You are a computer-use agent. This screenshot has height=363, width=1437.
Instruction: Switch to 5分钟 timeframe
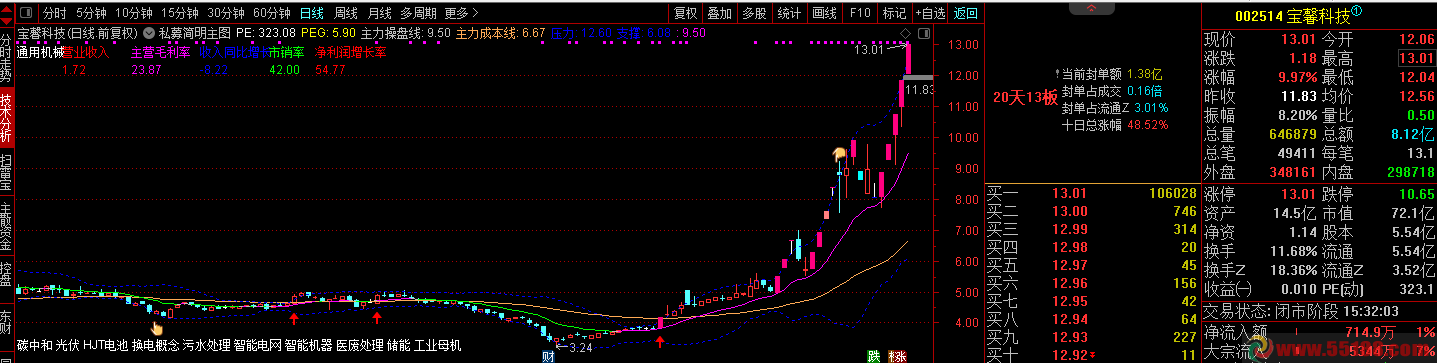pos(90,13)
